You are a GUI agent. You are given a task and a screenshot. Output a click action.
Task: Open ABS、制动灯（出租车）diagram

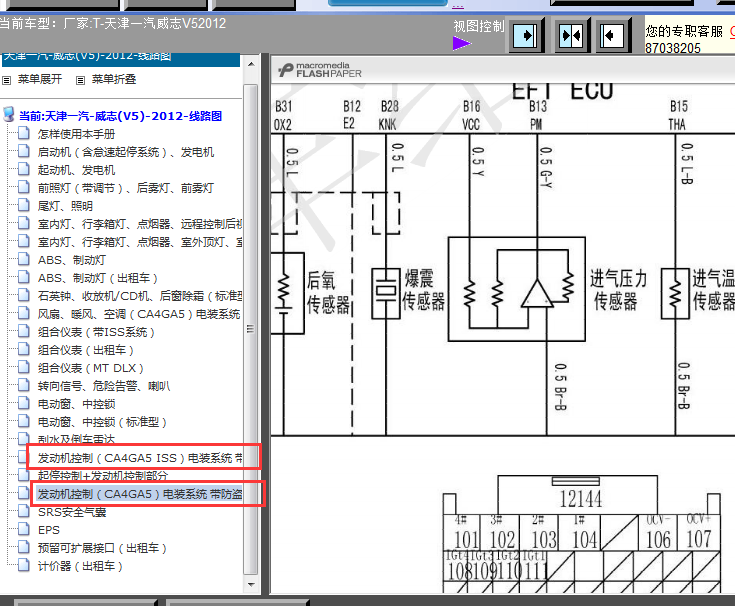(x=98, y=278)
